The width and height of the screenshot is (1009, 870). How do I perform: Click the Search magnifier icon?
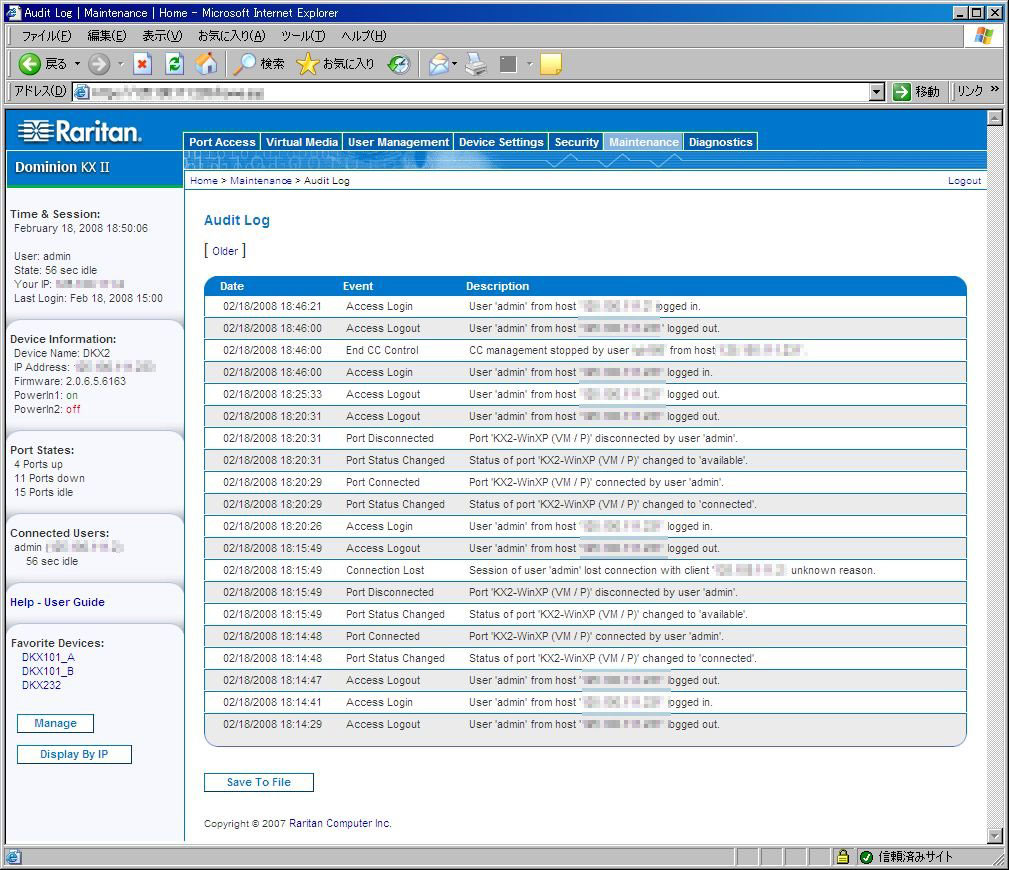click(244, 64)
